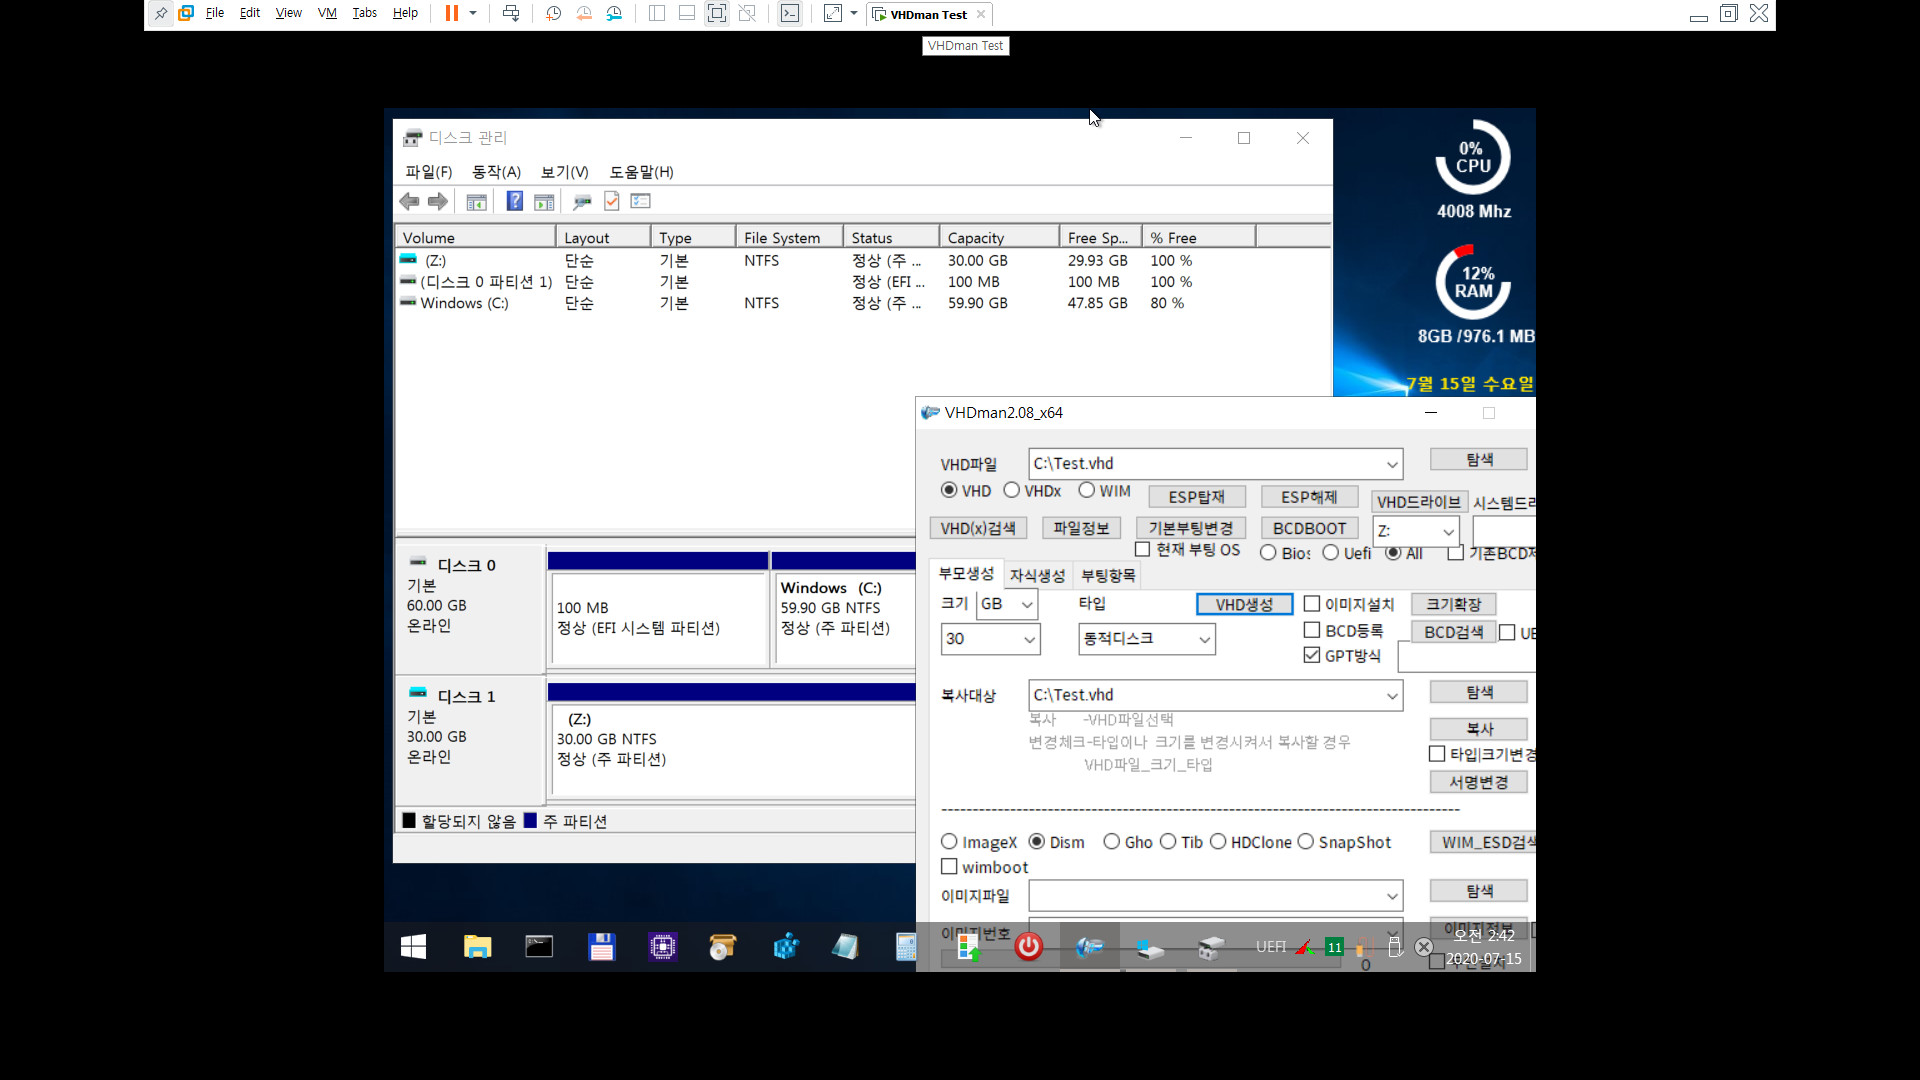The width and height of the screenshot is (1920, 1080).
Task: Open the Z: drive letter dropdown
Action: (x=1448, y=531)
